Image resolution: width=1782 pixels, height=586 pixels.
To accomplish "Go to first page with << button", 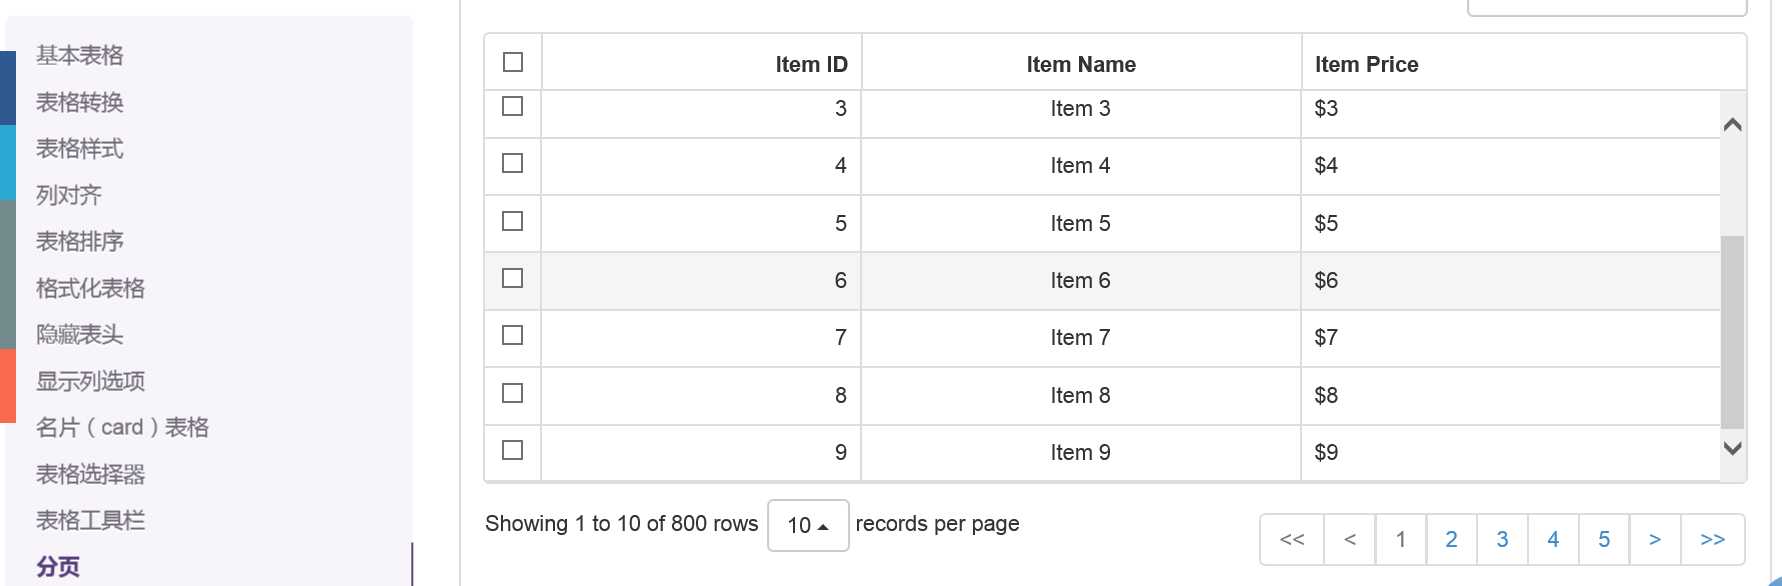I will click(1292, 540).
